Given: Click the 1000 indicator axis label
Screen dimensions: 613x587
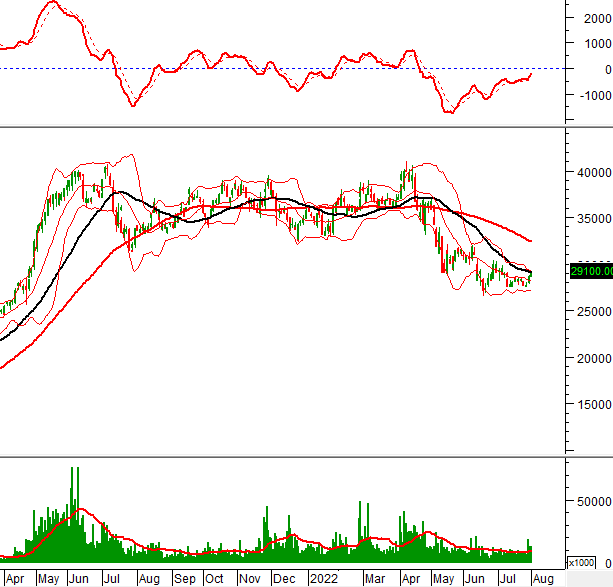Looking at the screenshot, I should click(x=598, y=44).
